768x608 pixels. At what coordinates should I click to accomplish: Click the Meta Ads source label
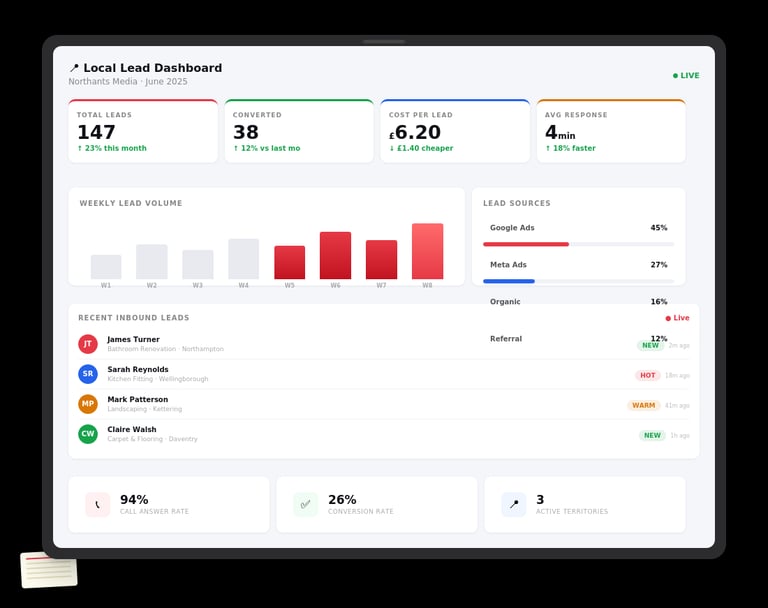point(508,265)
